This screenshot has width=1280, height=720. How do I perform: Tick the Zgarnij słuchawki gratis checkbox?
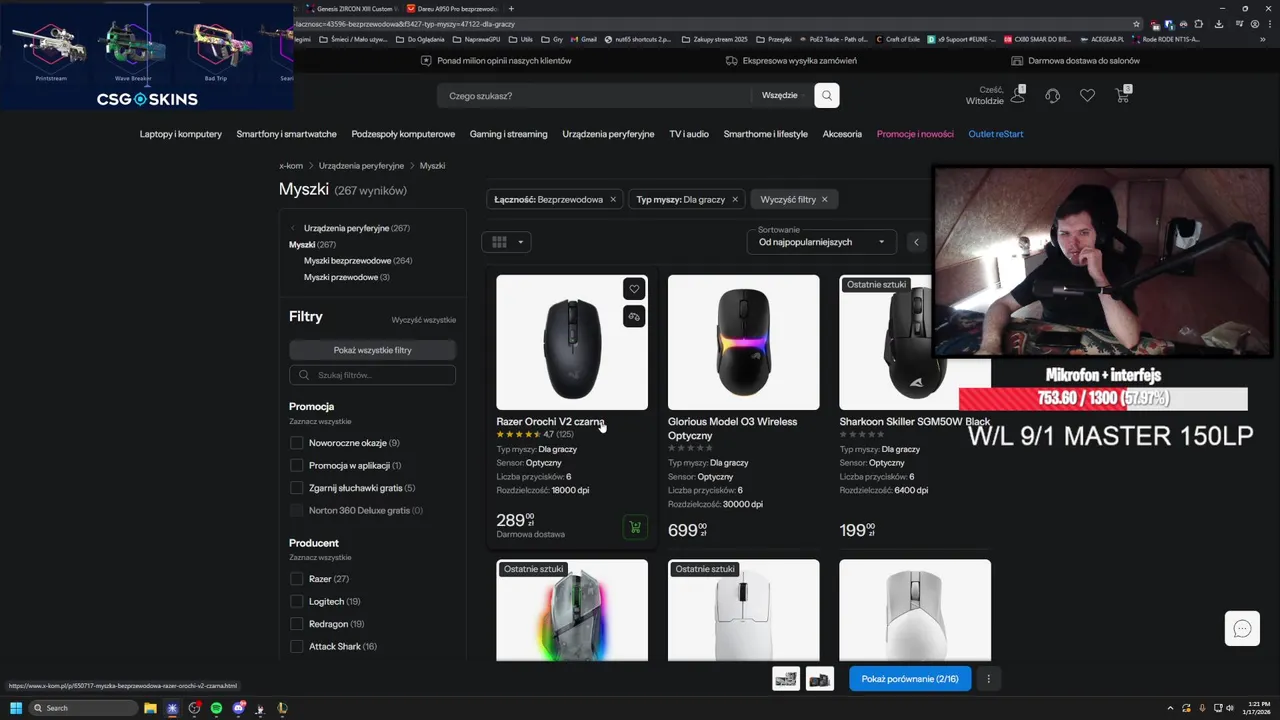pos(296,488)
